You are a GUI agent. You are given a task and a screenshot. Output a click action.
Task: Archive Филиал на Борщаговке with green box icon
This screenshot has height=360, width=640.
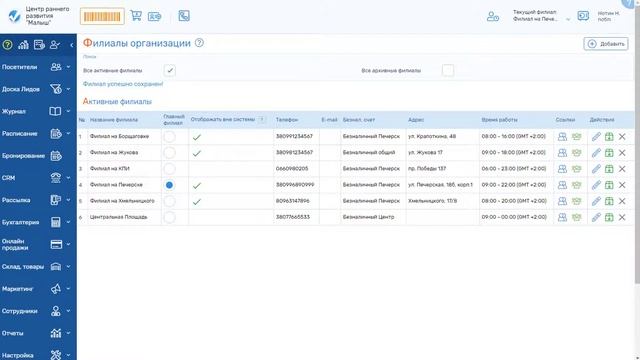point(609,137)
